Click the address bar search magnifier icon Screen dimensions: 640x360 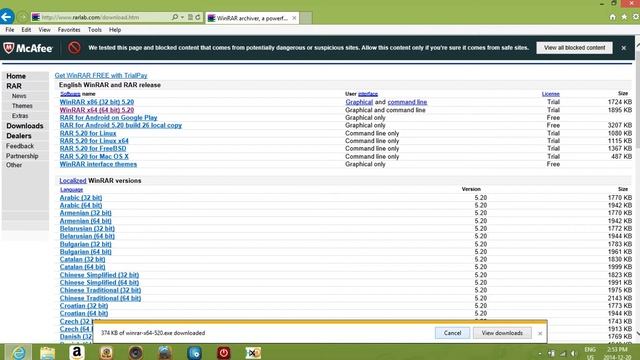point(175,17)
